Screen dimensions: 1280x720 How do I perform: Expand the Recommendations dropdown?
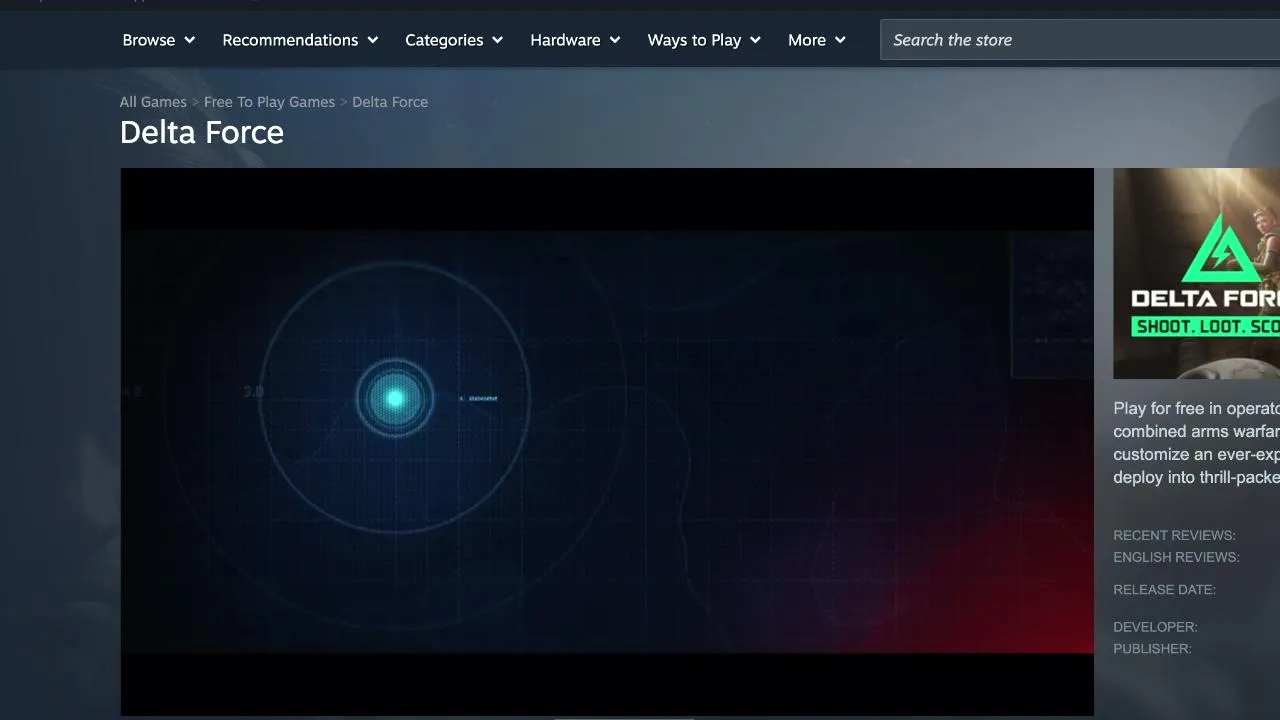click(x=300, y=40)
